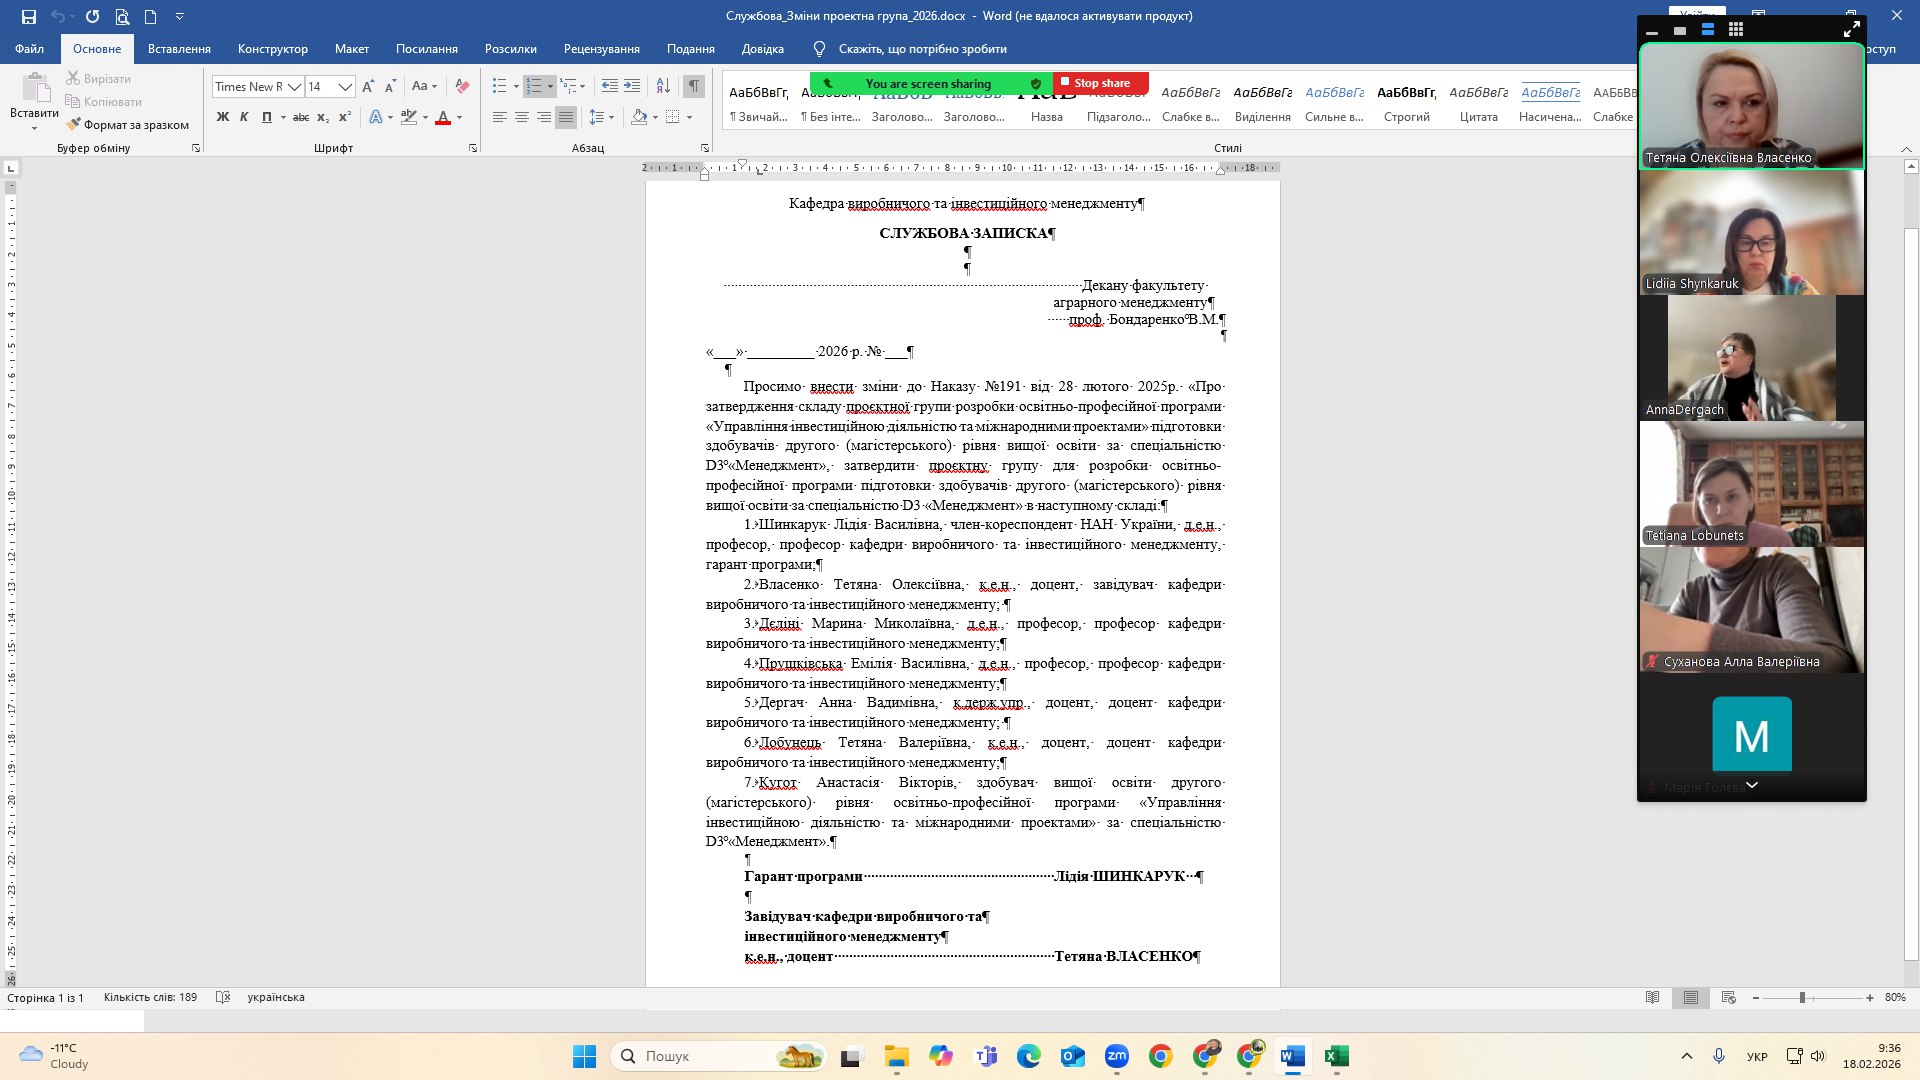This screenshot has width=1920, height=1080.
Task: Toggle bold Ж formatting
Action: (x=223, y=117)
